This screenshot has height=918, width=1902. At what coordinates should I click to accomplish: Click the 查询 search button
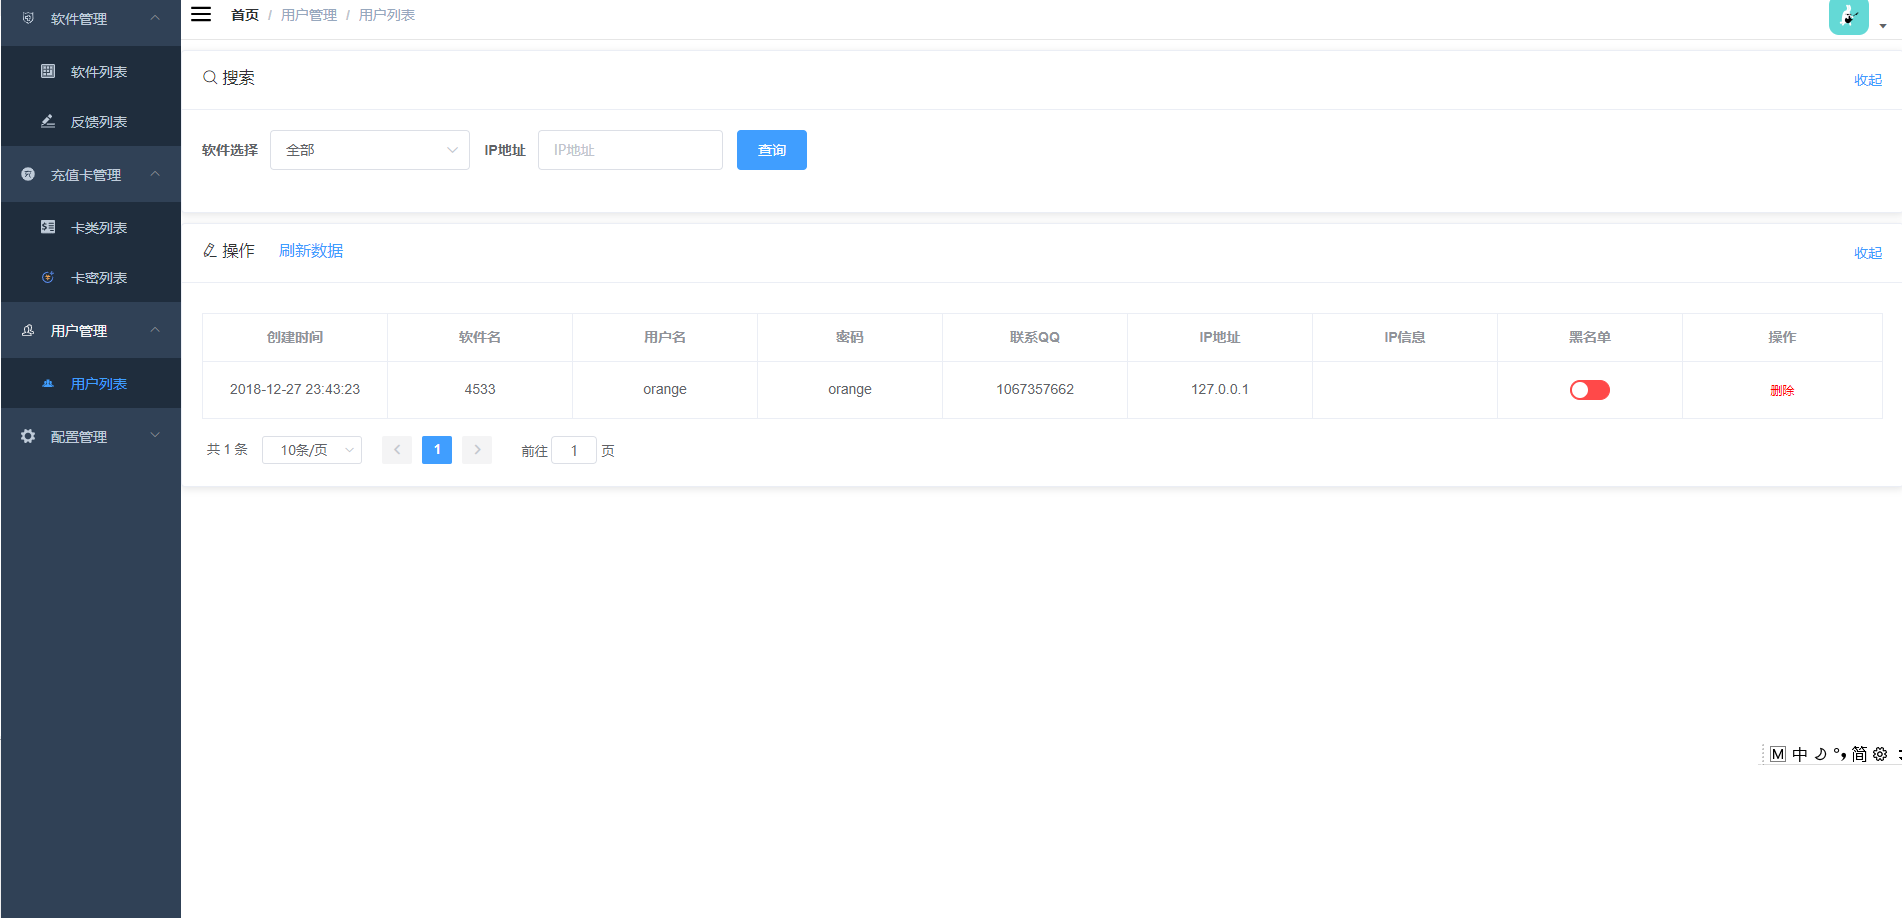pyautogui.click(x=771, y=149)
